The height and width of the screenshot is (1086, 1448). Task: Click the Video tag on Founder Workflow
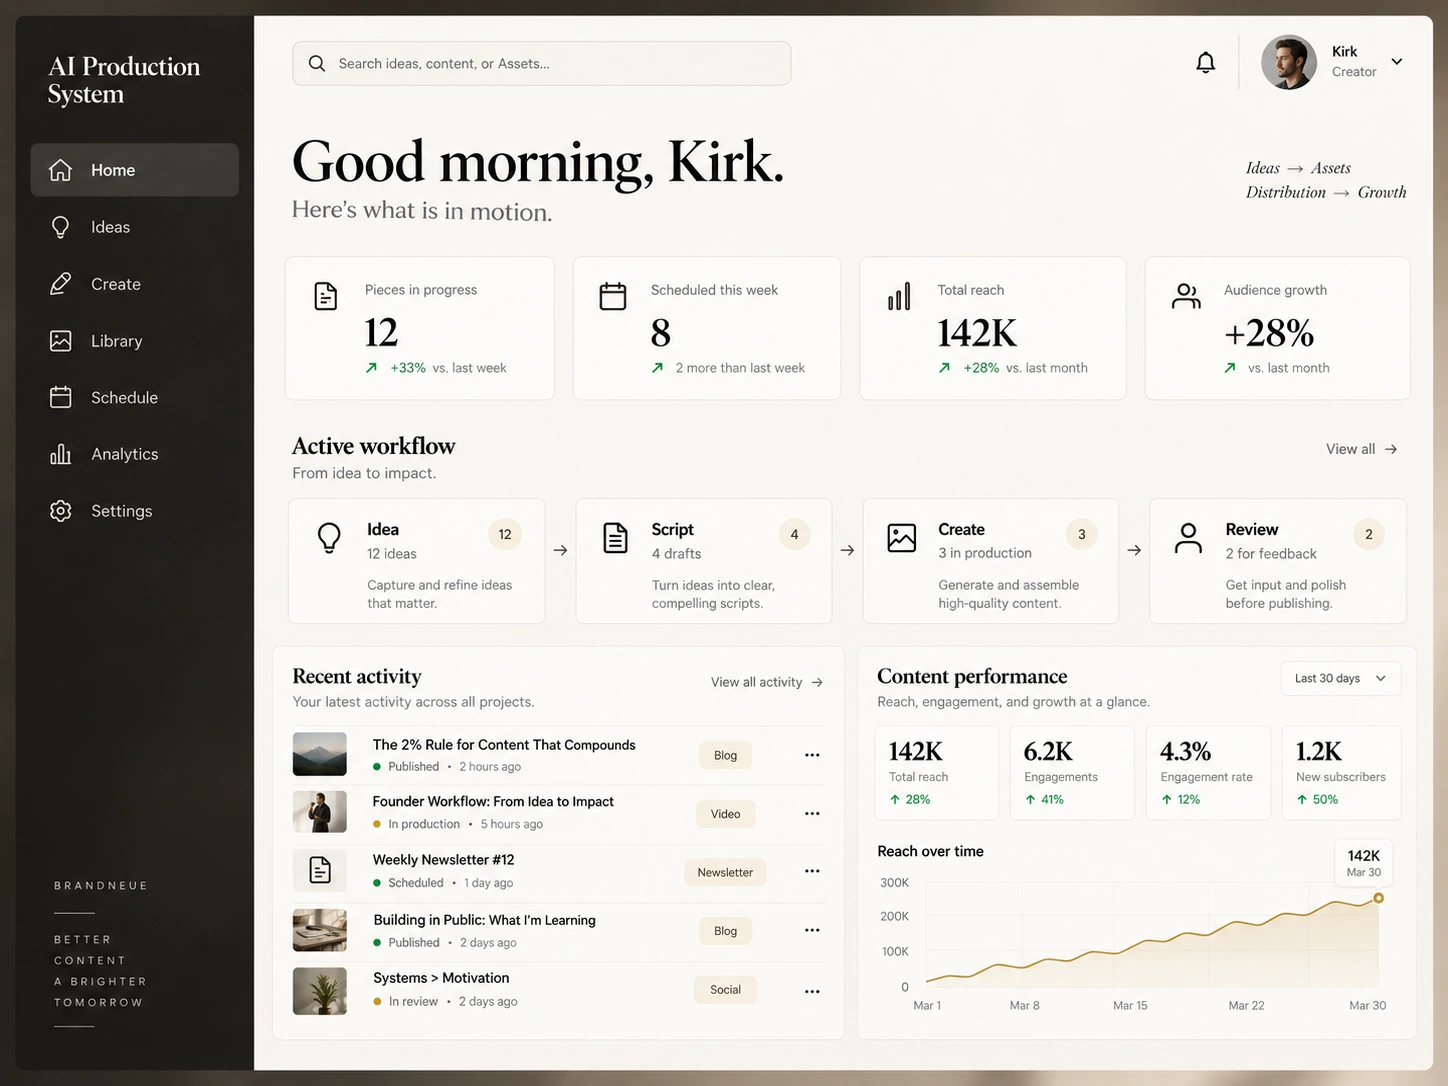pyautogui.click(x=725, y=814)
